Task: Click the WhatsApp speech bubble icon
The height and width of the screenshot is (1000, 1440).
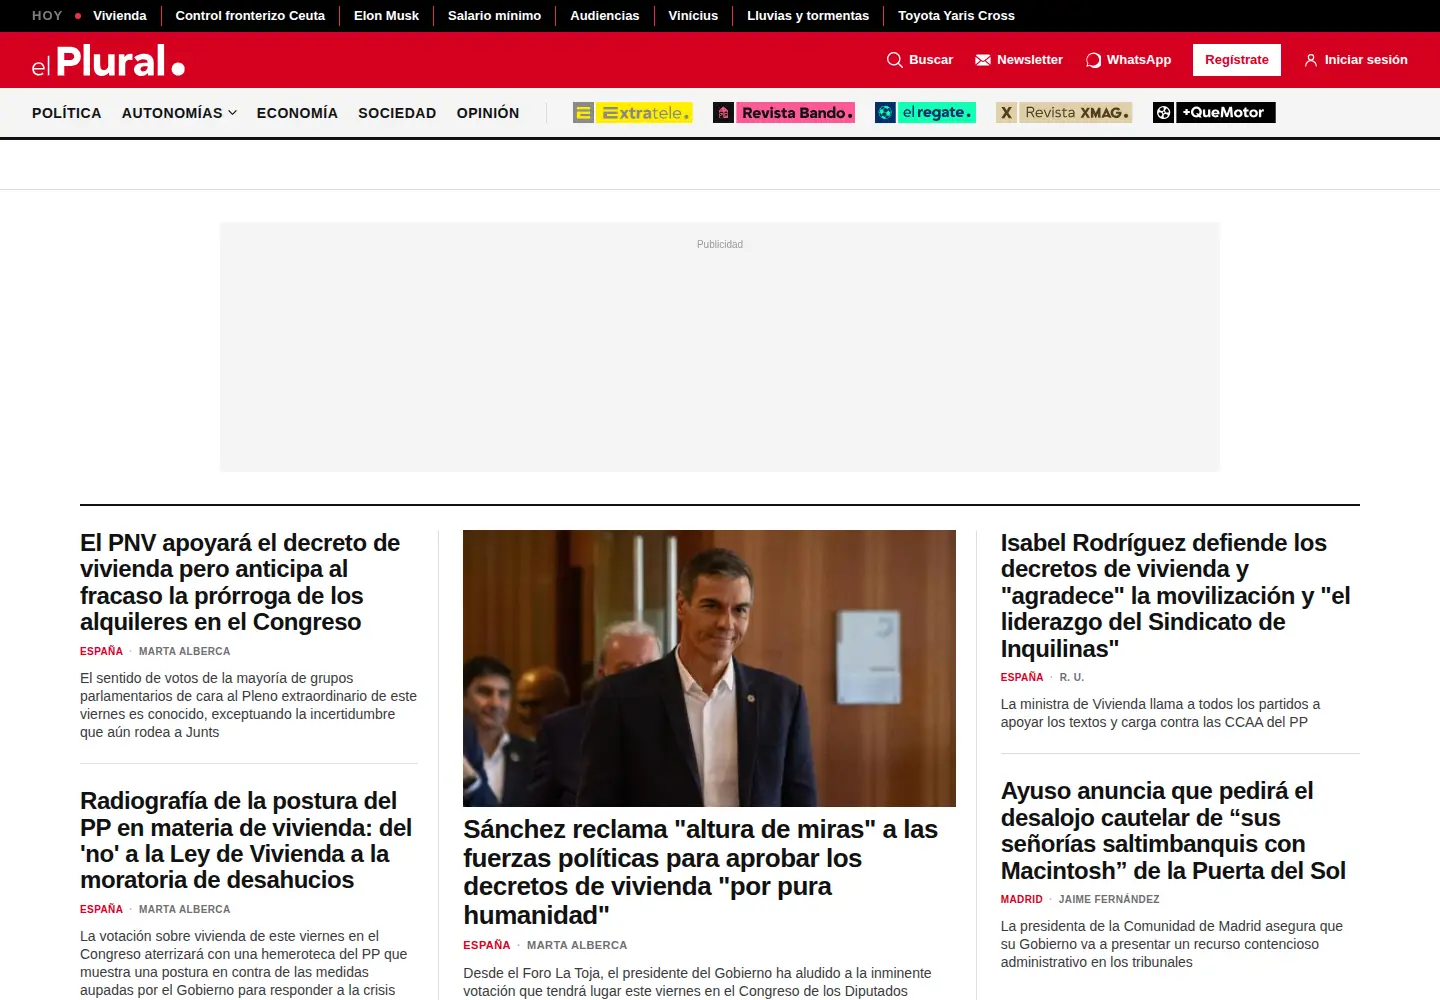Action: [1093, 60]
